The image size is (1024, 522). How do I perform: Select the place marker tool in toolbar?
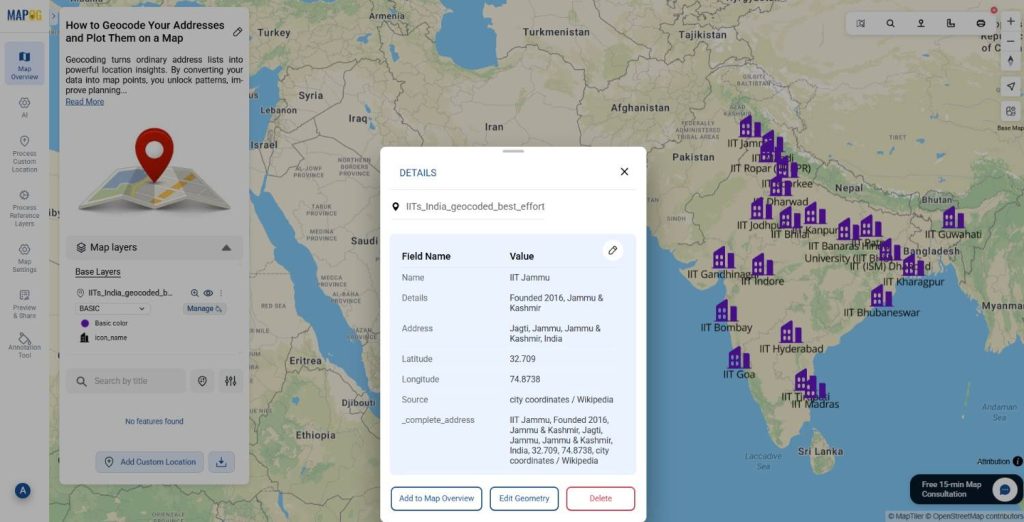921,24
